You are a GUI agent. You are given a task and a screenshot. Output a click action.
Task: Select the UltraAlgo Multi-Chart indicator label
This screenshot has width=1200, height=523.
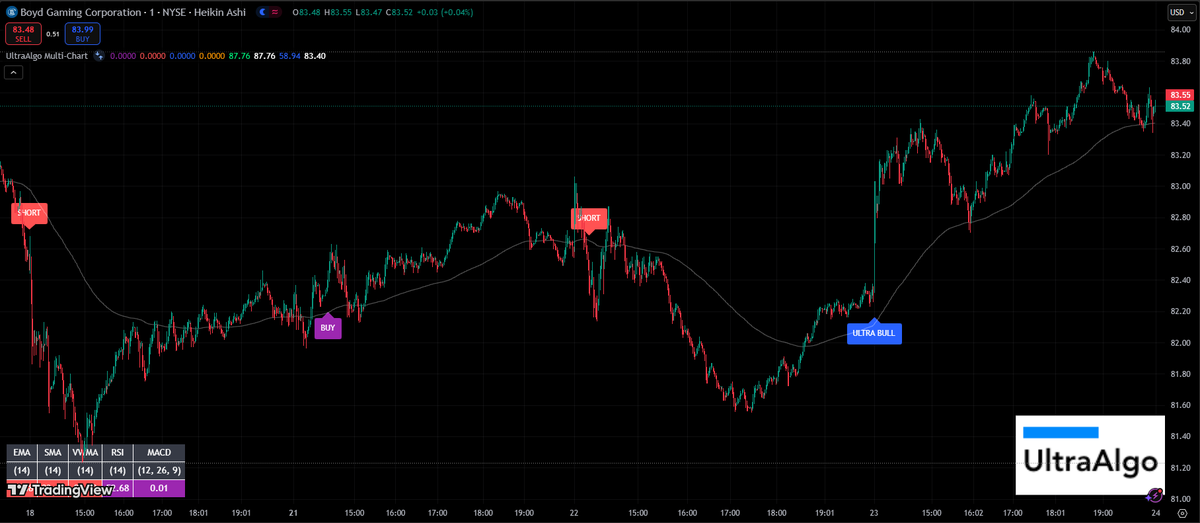[47, 56]
